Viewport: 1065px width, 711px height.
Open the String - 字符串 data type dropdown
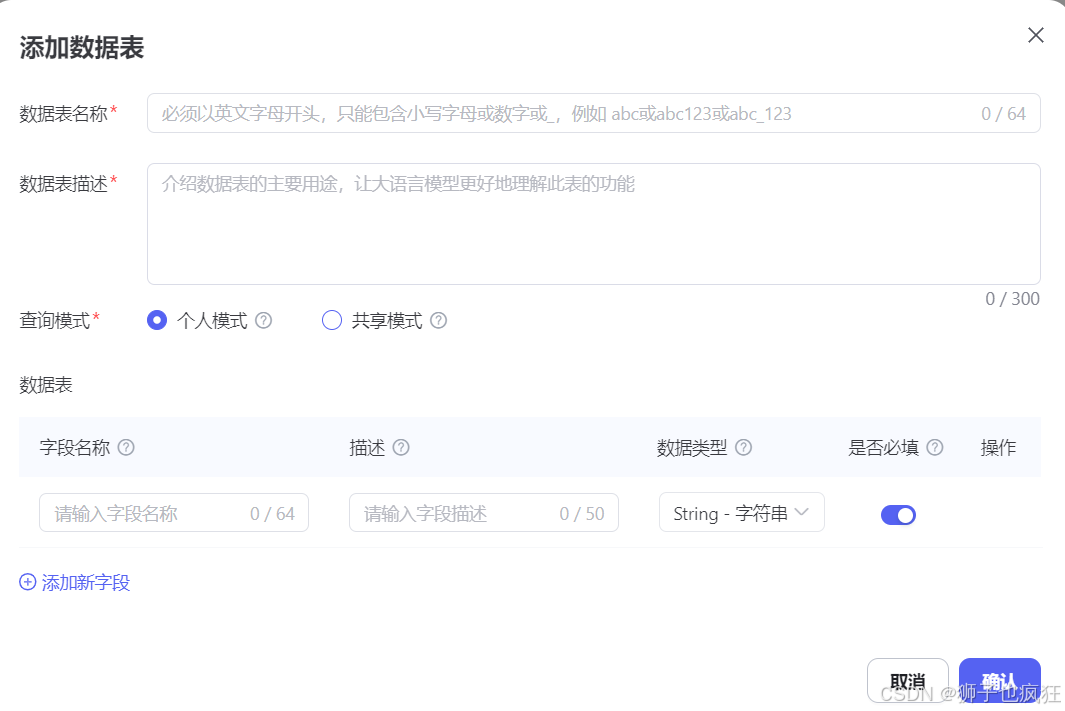(742, 513)
